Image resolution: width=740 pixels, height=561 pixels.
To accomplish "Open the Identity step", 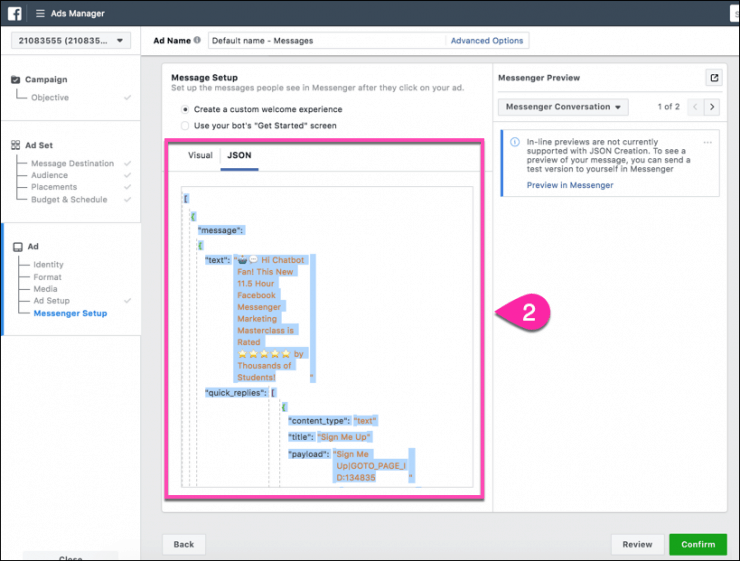I will pos(48,265).
